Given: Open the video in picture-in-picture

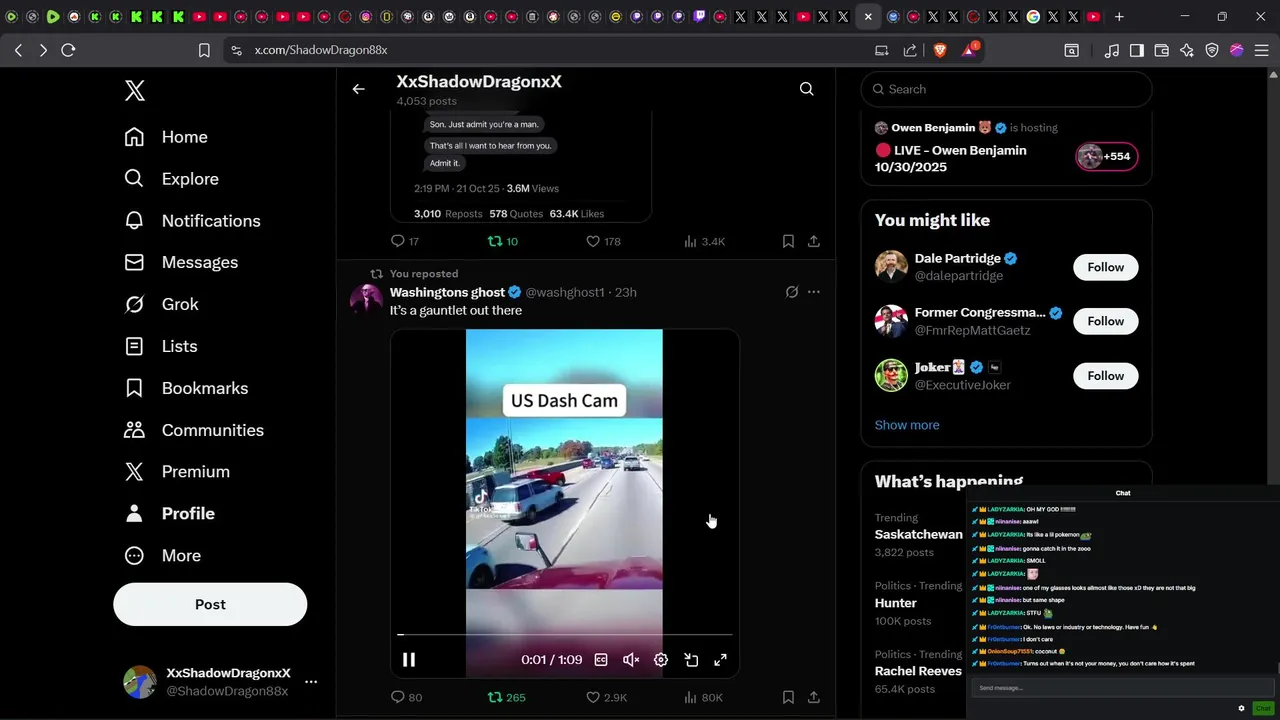Looking at the screenshot, I should 691,660.
